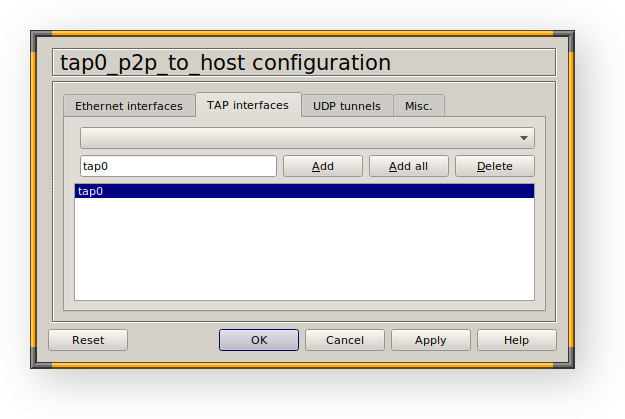Click the Cancel button
The height and width of the screenshot is (419, 625).
tap(345, 340)
